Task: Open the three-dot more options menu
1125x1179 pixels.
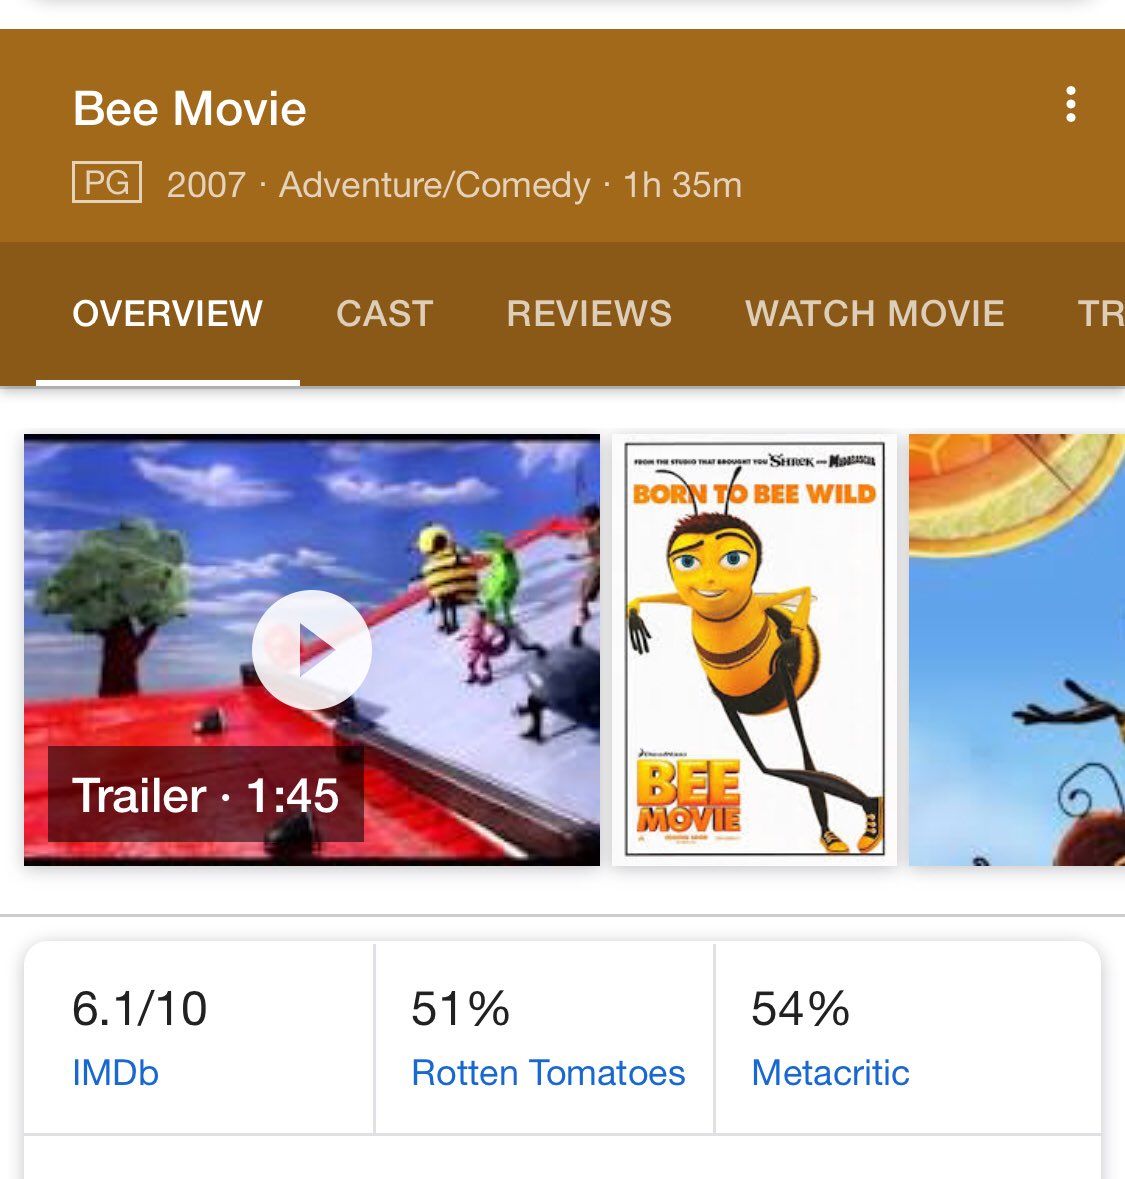Action: 1070,105
